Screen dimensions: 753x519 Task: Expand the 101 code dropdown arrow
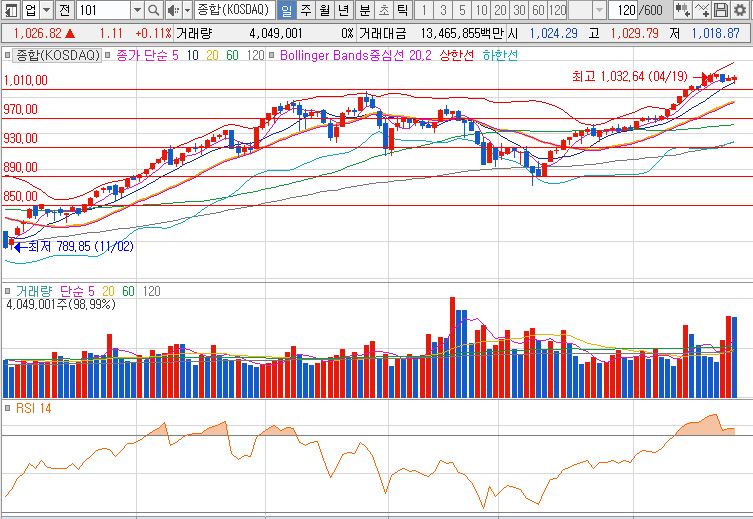pyautogui.click(x=137, y=10)
